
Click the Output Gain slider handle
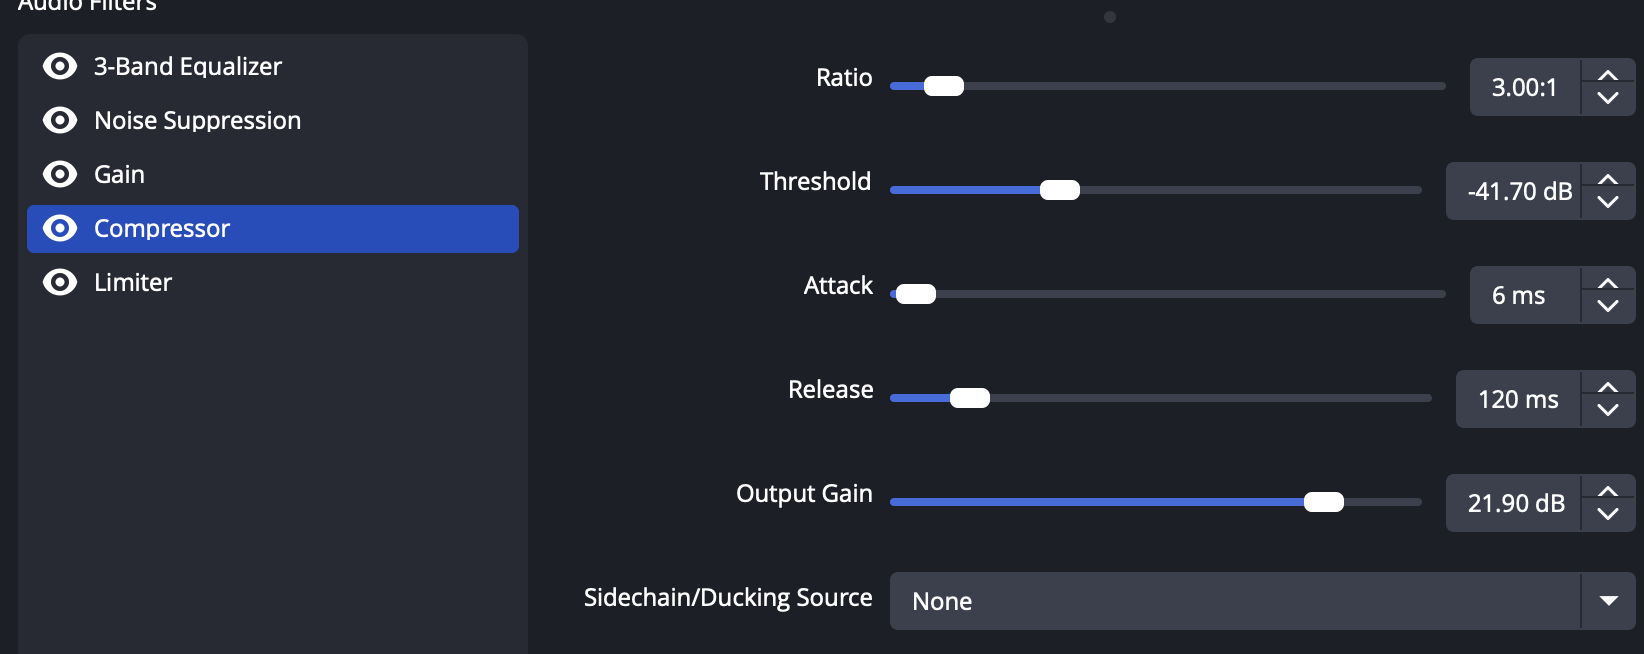[x=1324, y=502]
